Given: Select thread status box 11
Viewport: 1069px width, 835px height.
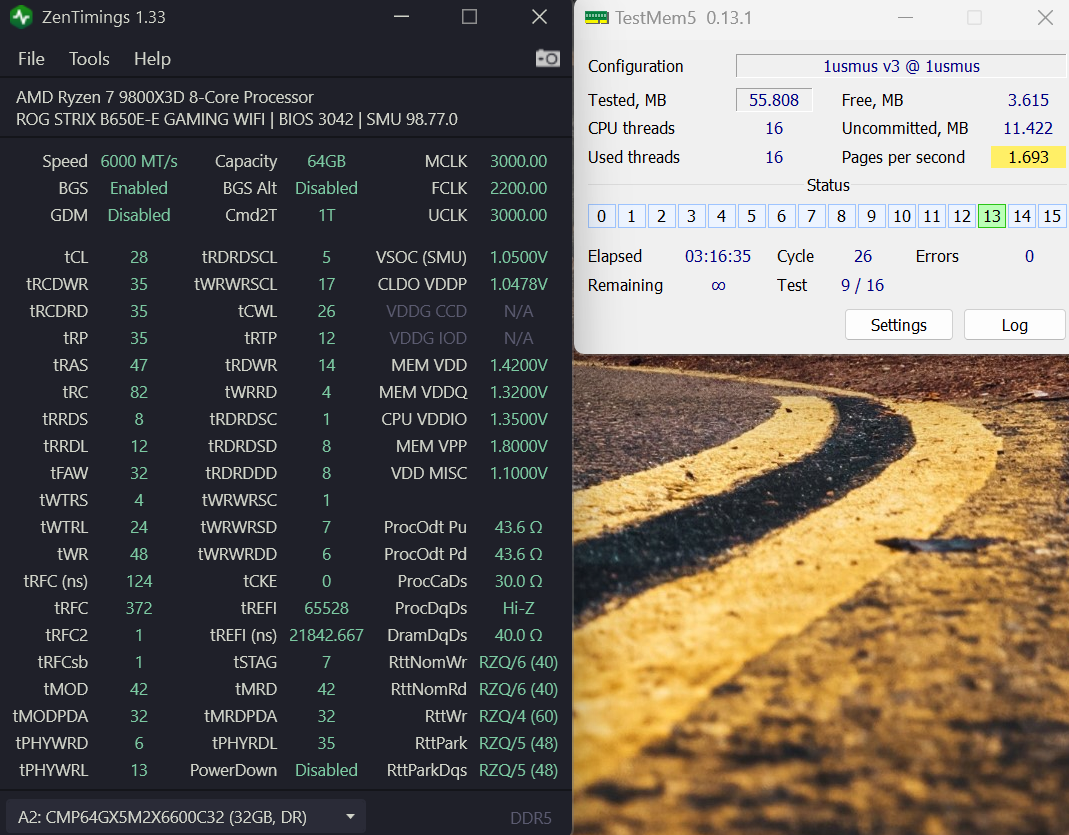Looking at the screenshot, I should point(931,216).
